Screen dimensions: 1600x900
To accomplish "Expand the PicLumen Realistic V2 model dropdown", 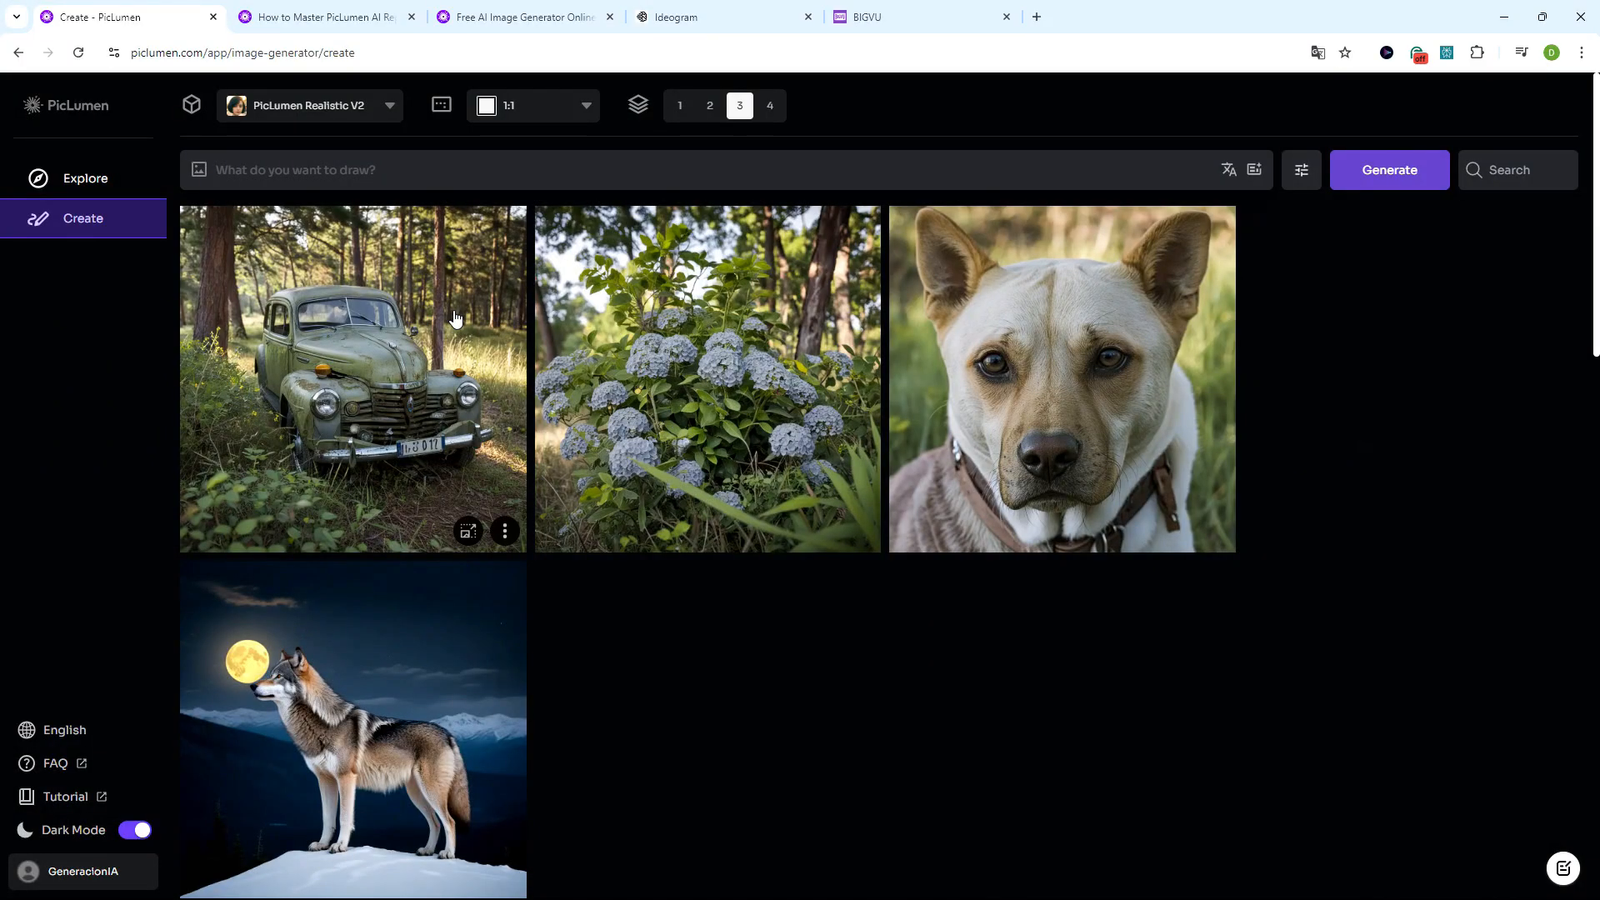I will tap(310, 105).
